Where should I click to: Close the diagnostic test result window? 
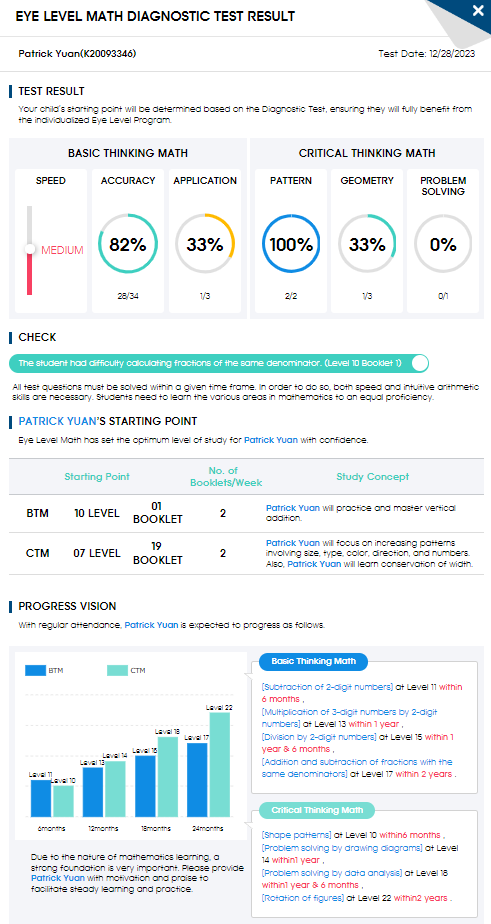click(x=477, y=10)
